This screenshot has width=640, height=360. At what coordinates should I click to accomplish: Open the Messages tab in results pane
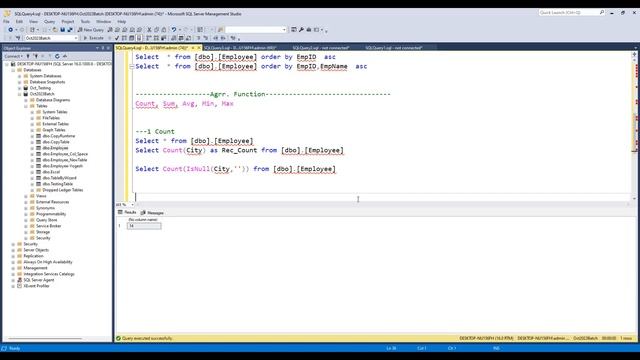pos(152,213)
